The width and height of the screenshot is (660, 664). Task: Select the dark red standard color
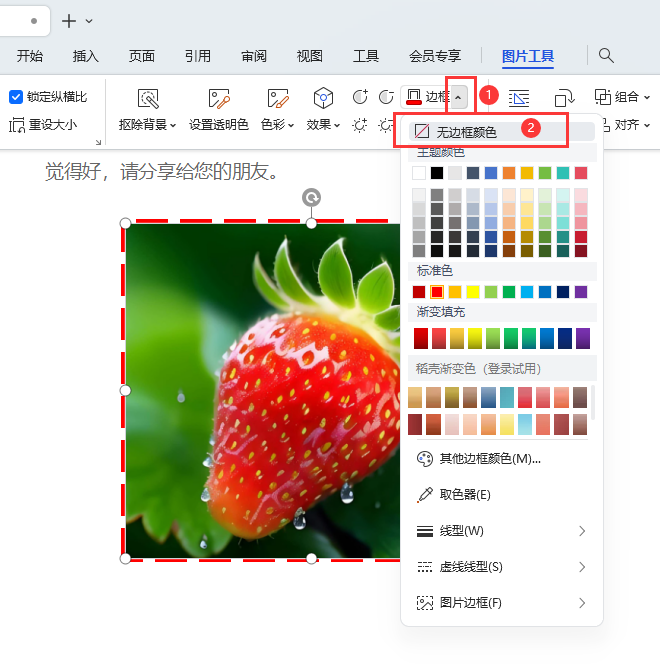(x=419, y=292)
